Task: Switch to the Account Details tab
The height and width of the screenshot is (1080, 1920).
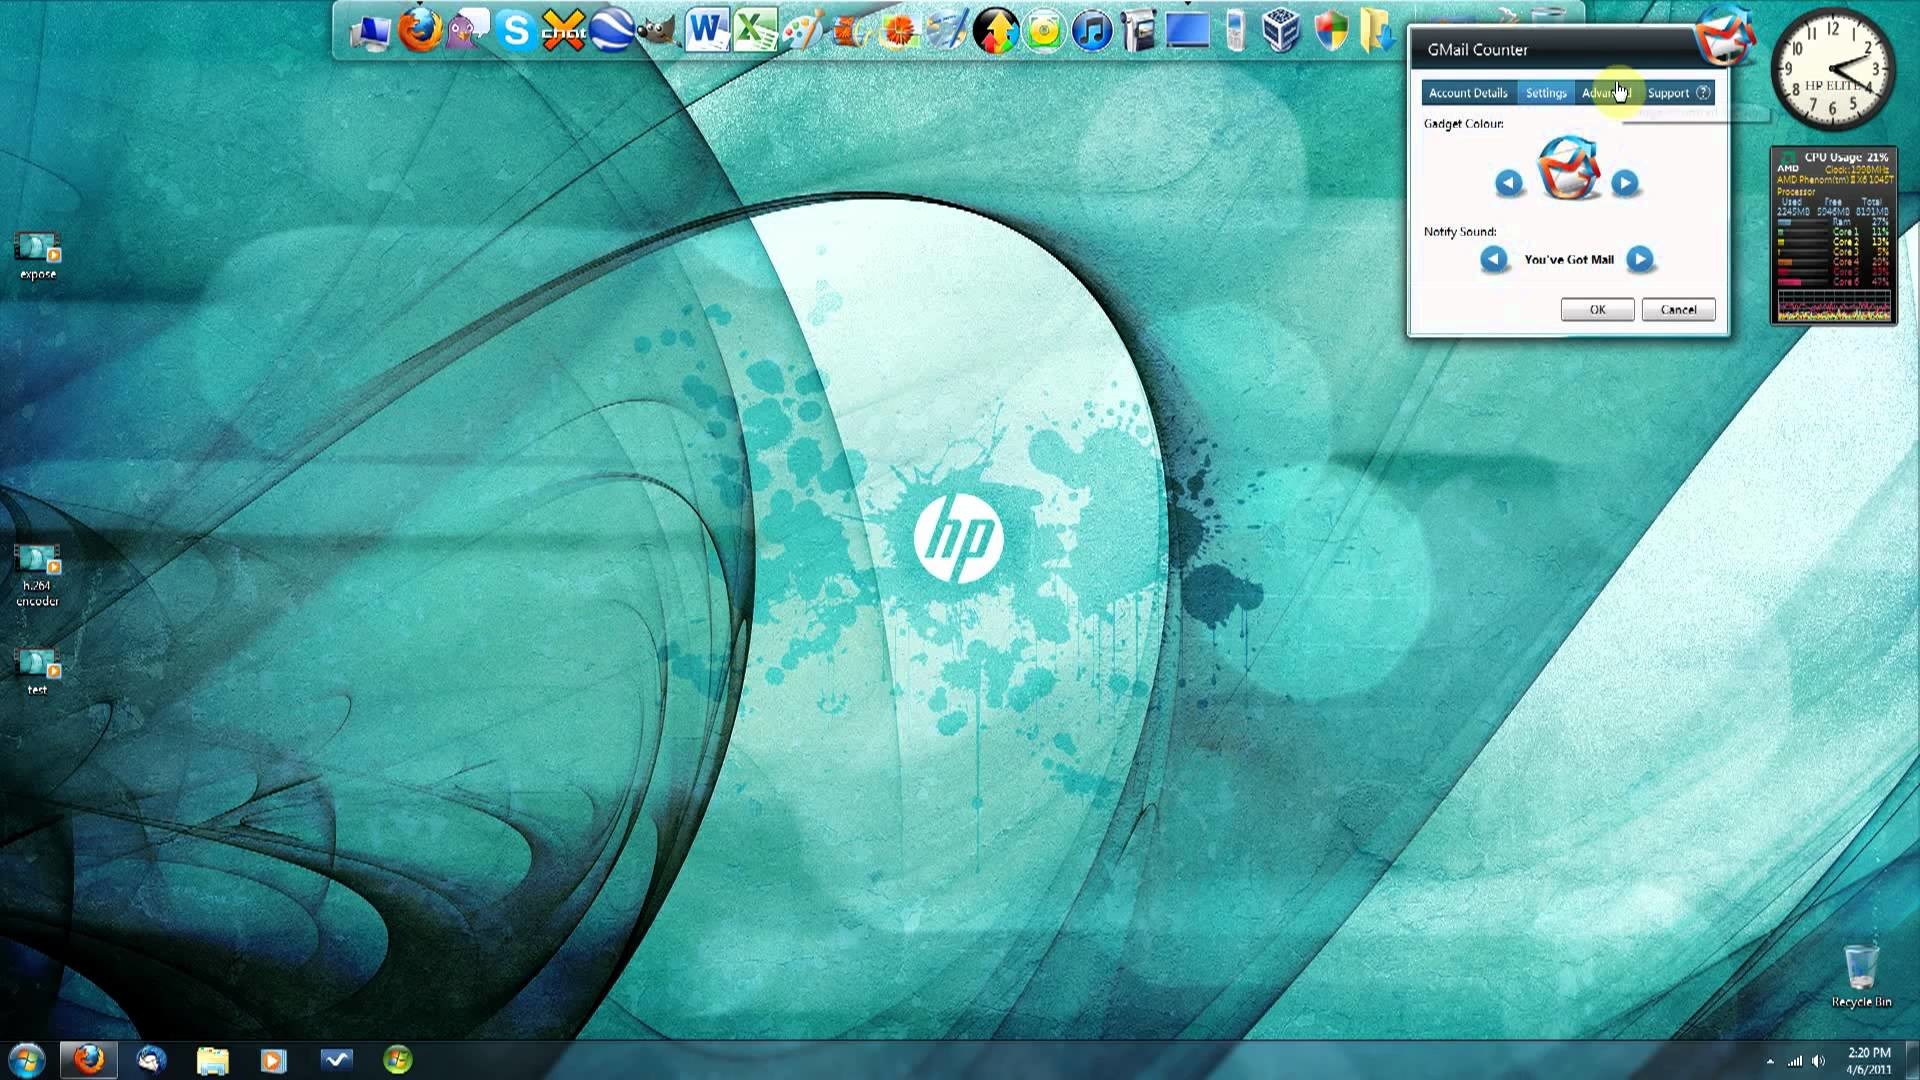Action: pyautogui.click(x=1468, y=92)
